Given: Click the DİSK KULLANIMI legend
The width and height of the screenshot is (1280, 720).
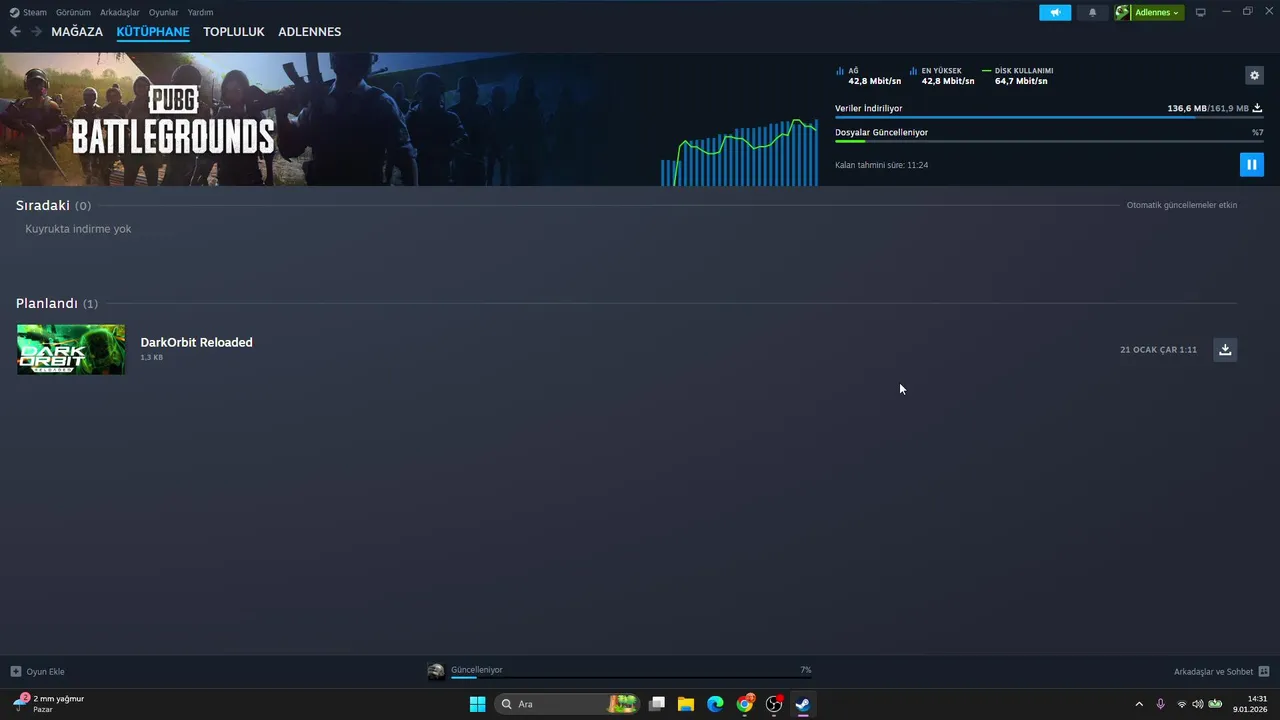Looking at the screenshot, I should 1018,76.
